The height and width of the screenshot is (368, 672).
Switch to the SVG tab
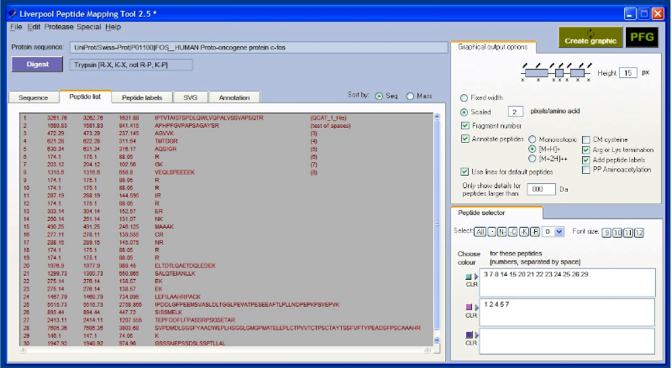[190, 98]
